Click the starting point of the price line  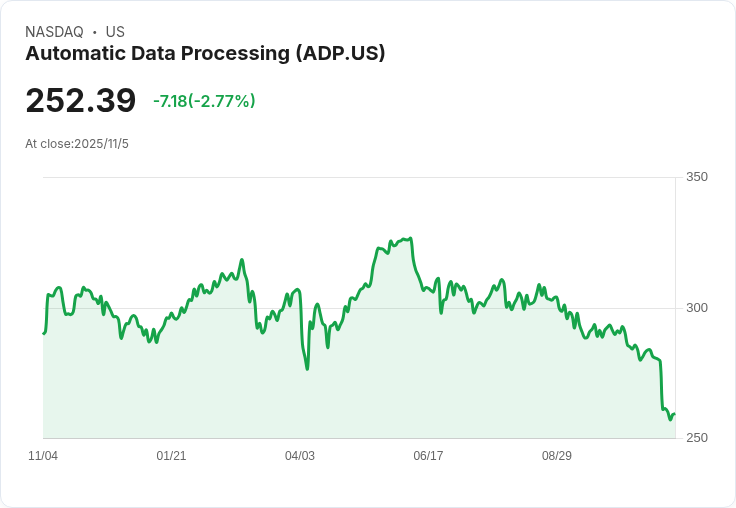[43, 333]
